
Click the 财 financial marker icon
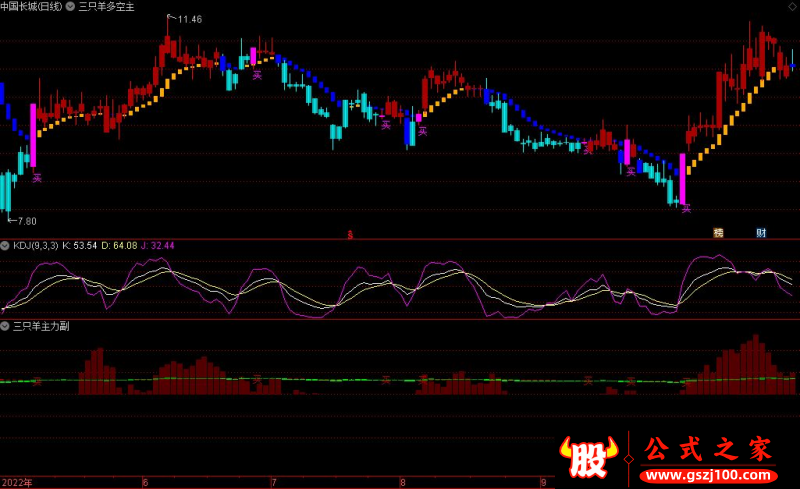pos(761,233)
